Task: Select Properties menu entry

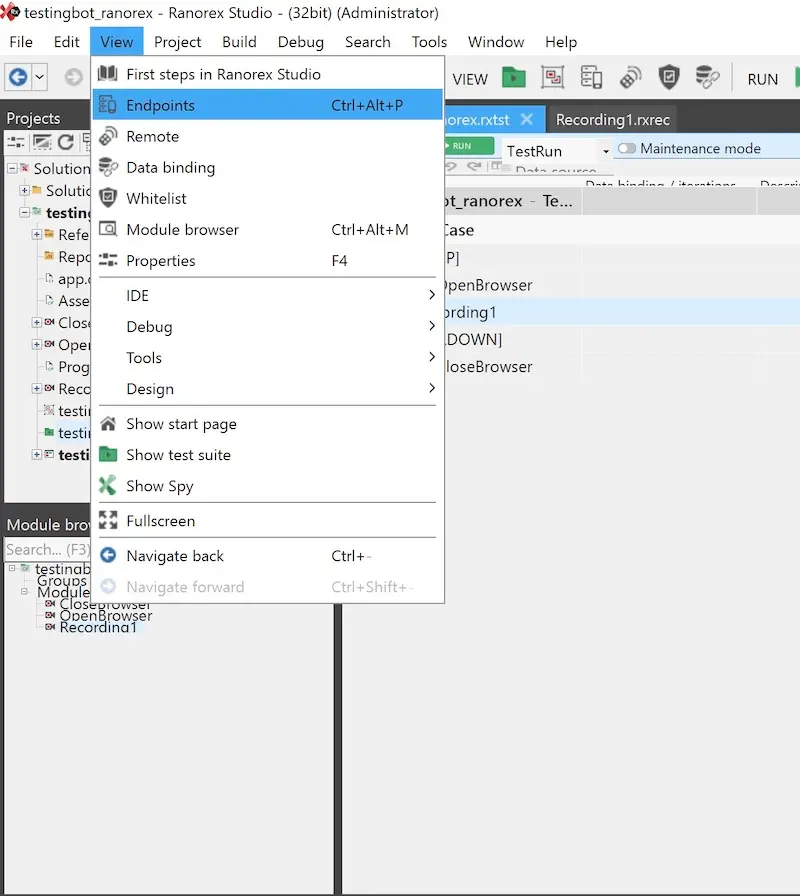Action: click(x=267, y=261)
